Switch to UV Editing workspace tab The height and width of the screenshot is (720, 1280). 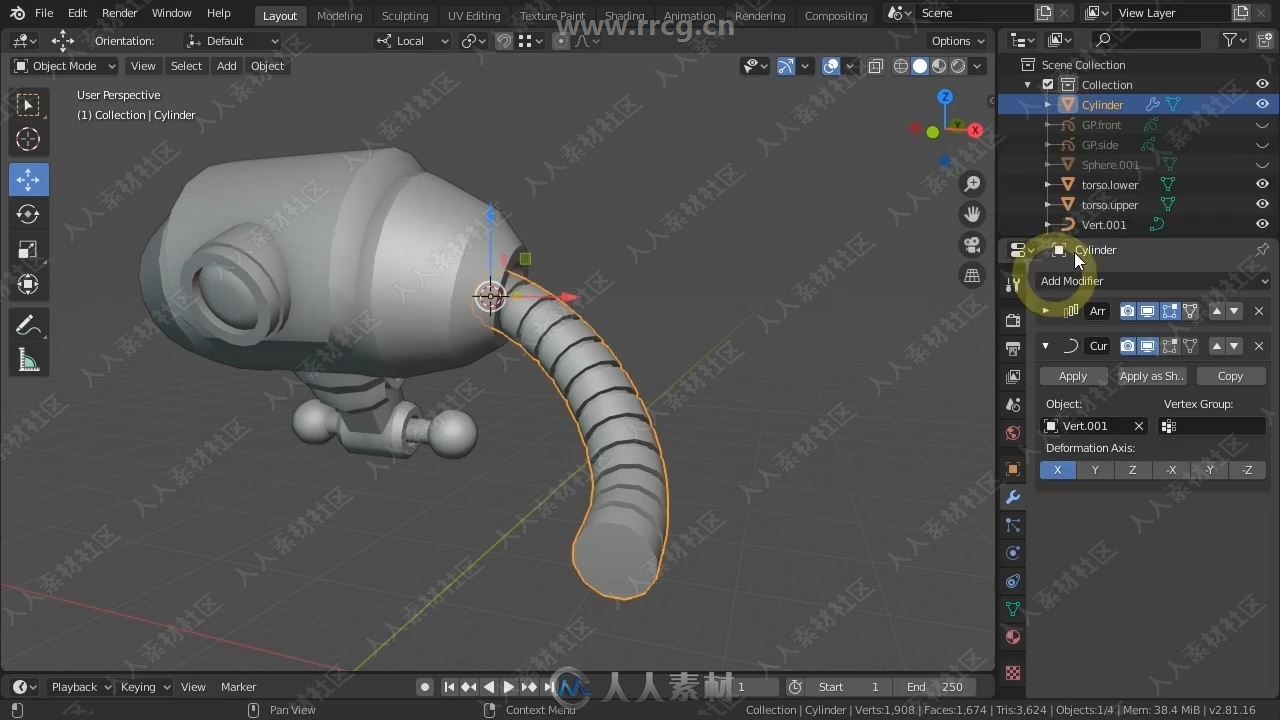[x=474, y=15]
